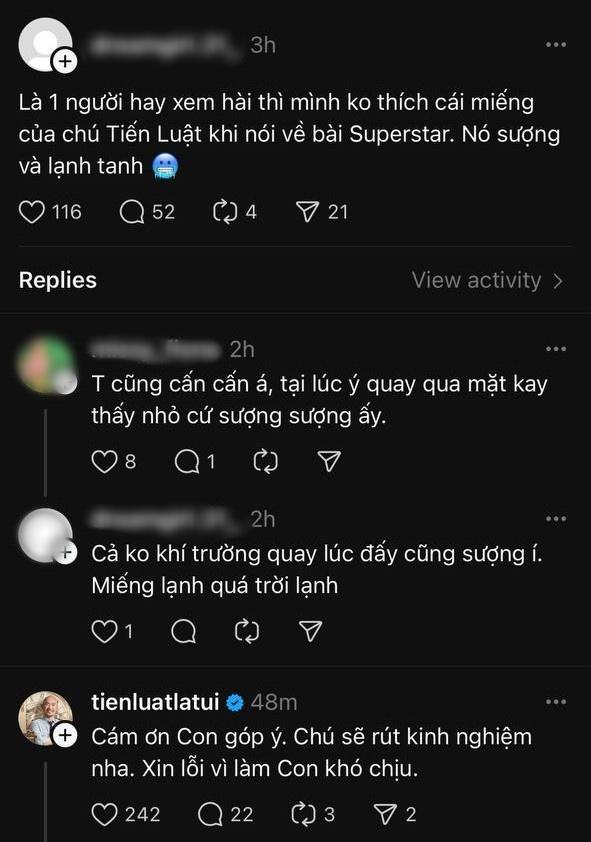Tap the follow plus on the poster's avatar
This screenshot has width=591, height=842.
[64, 62]
